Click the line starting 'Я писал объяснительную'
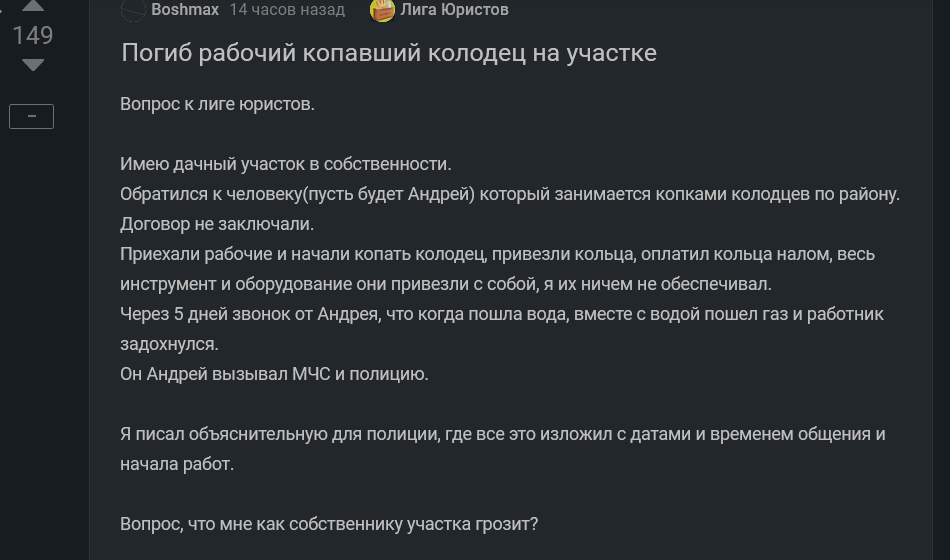 coord(502,434)
